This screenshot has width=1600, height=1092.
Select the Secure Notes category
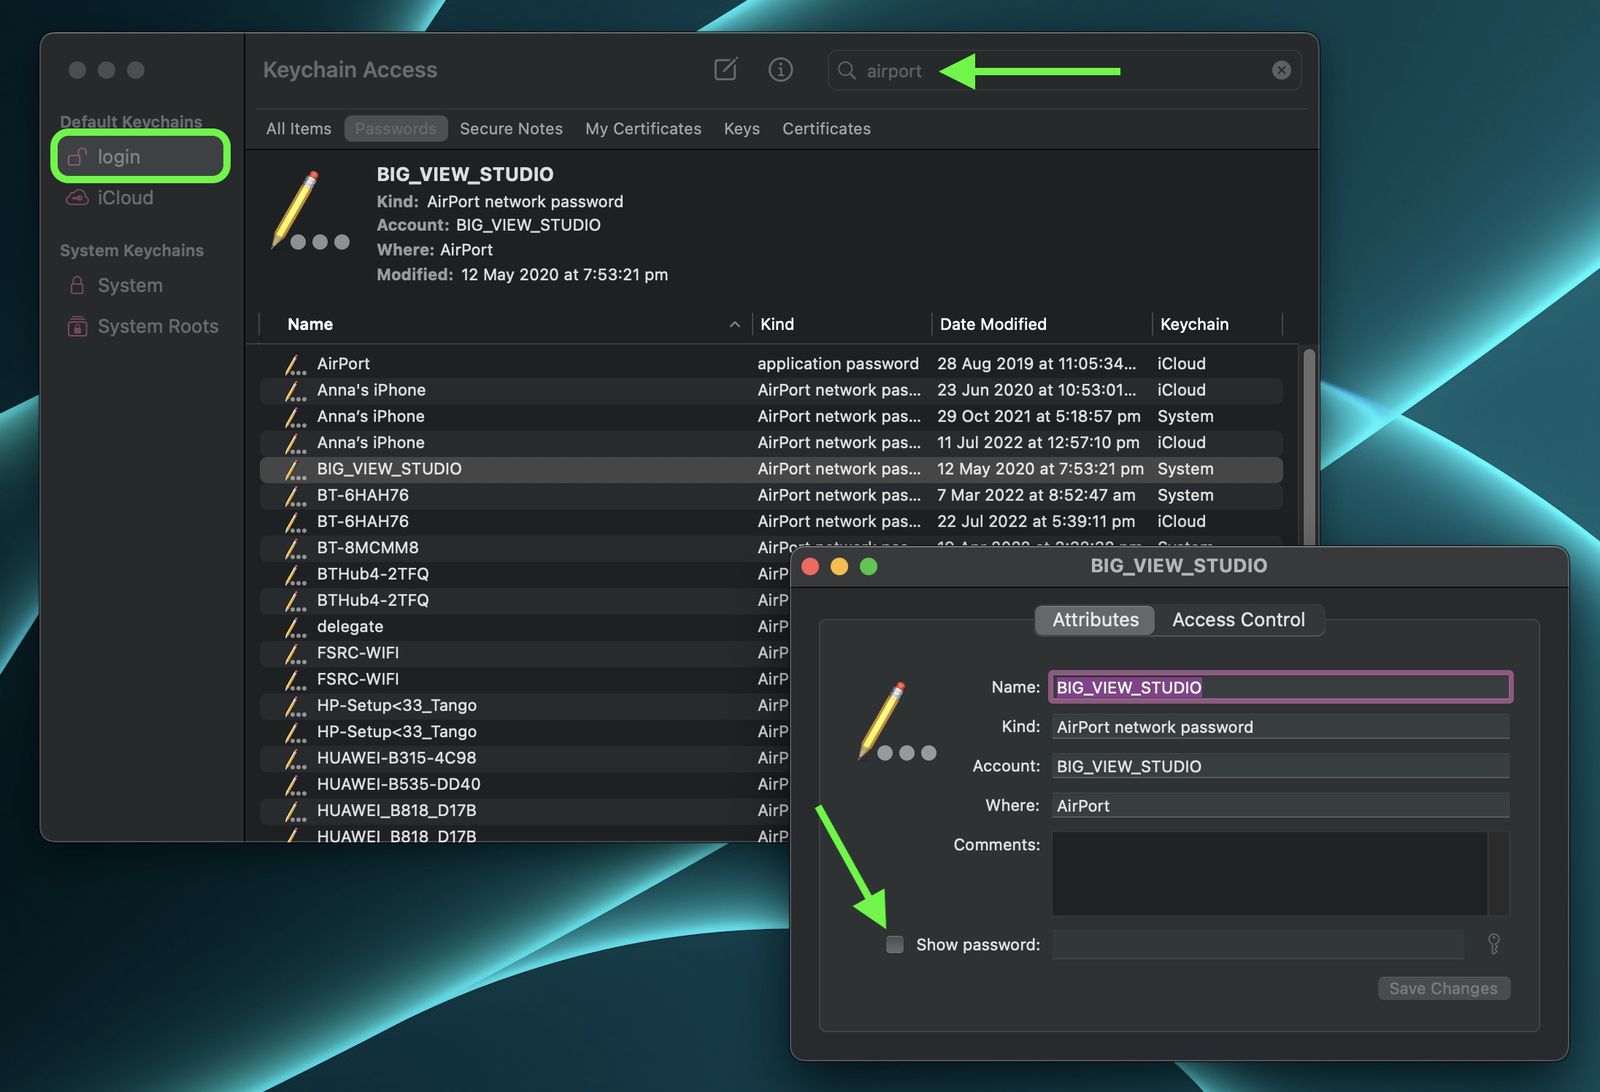511,128
